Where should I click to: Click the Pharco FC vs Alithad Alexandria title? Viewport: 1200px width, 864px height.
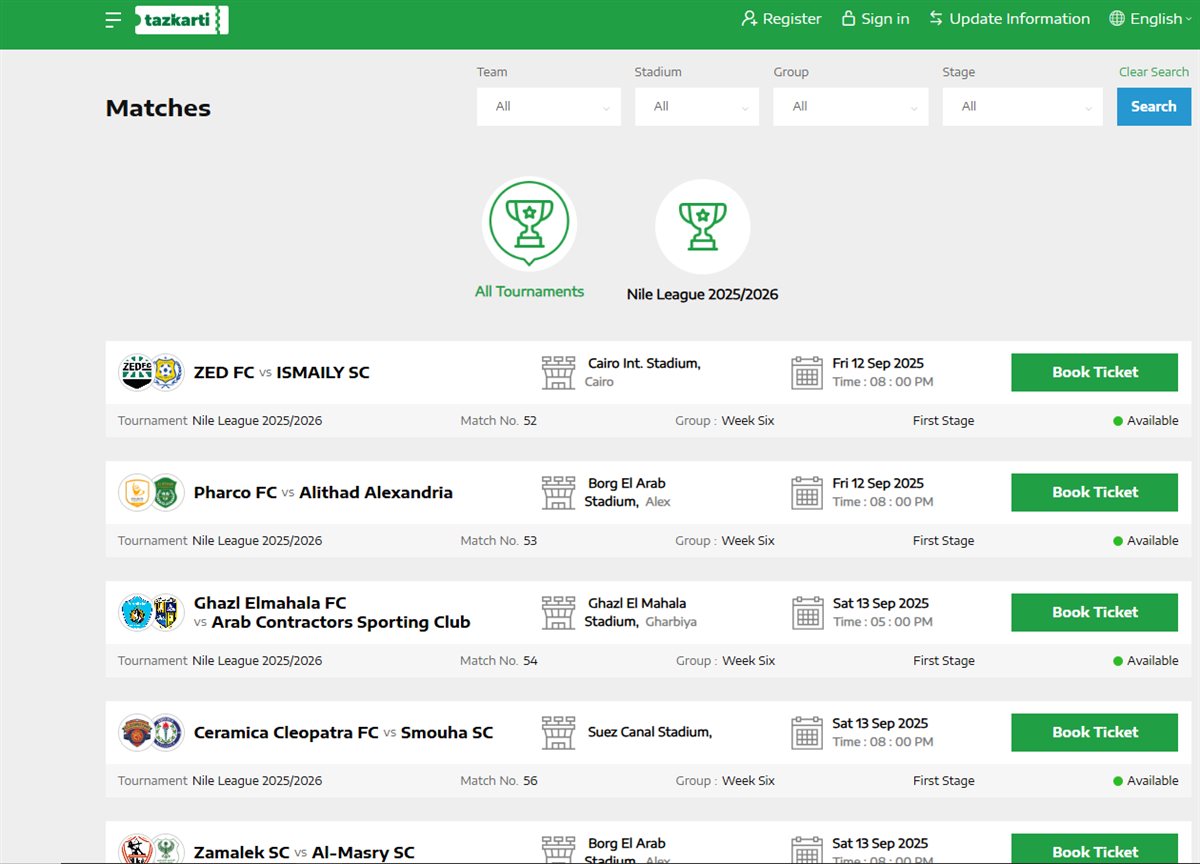coord(323,493)
